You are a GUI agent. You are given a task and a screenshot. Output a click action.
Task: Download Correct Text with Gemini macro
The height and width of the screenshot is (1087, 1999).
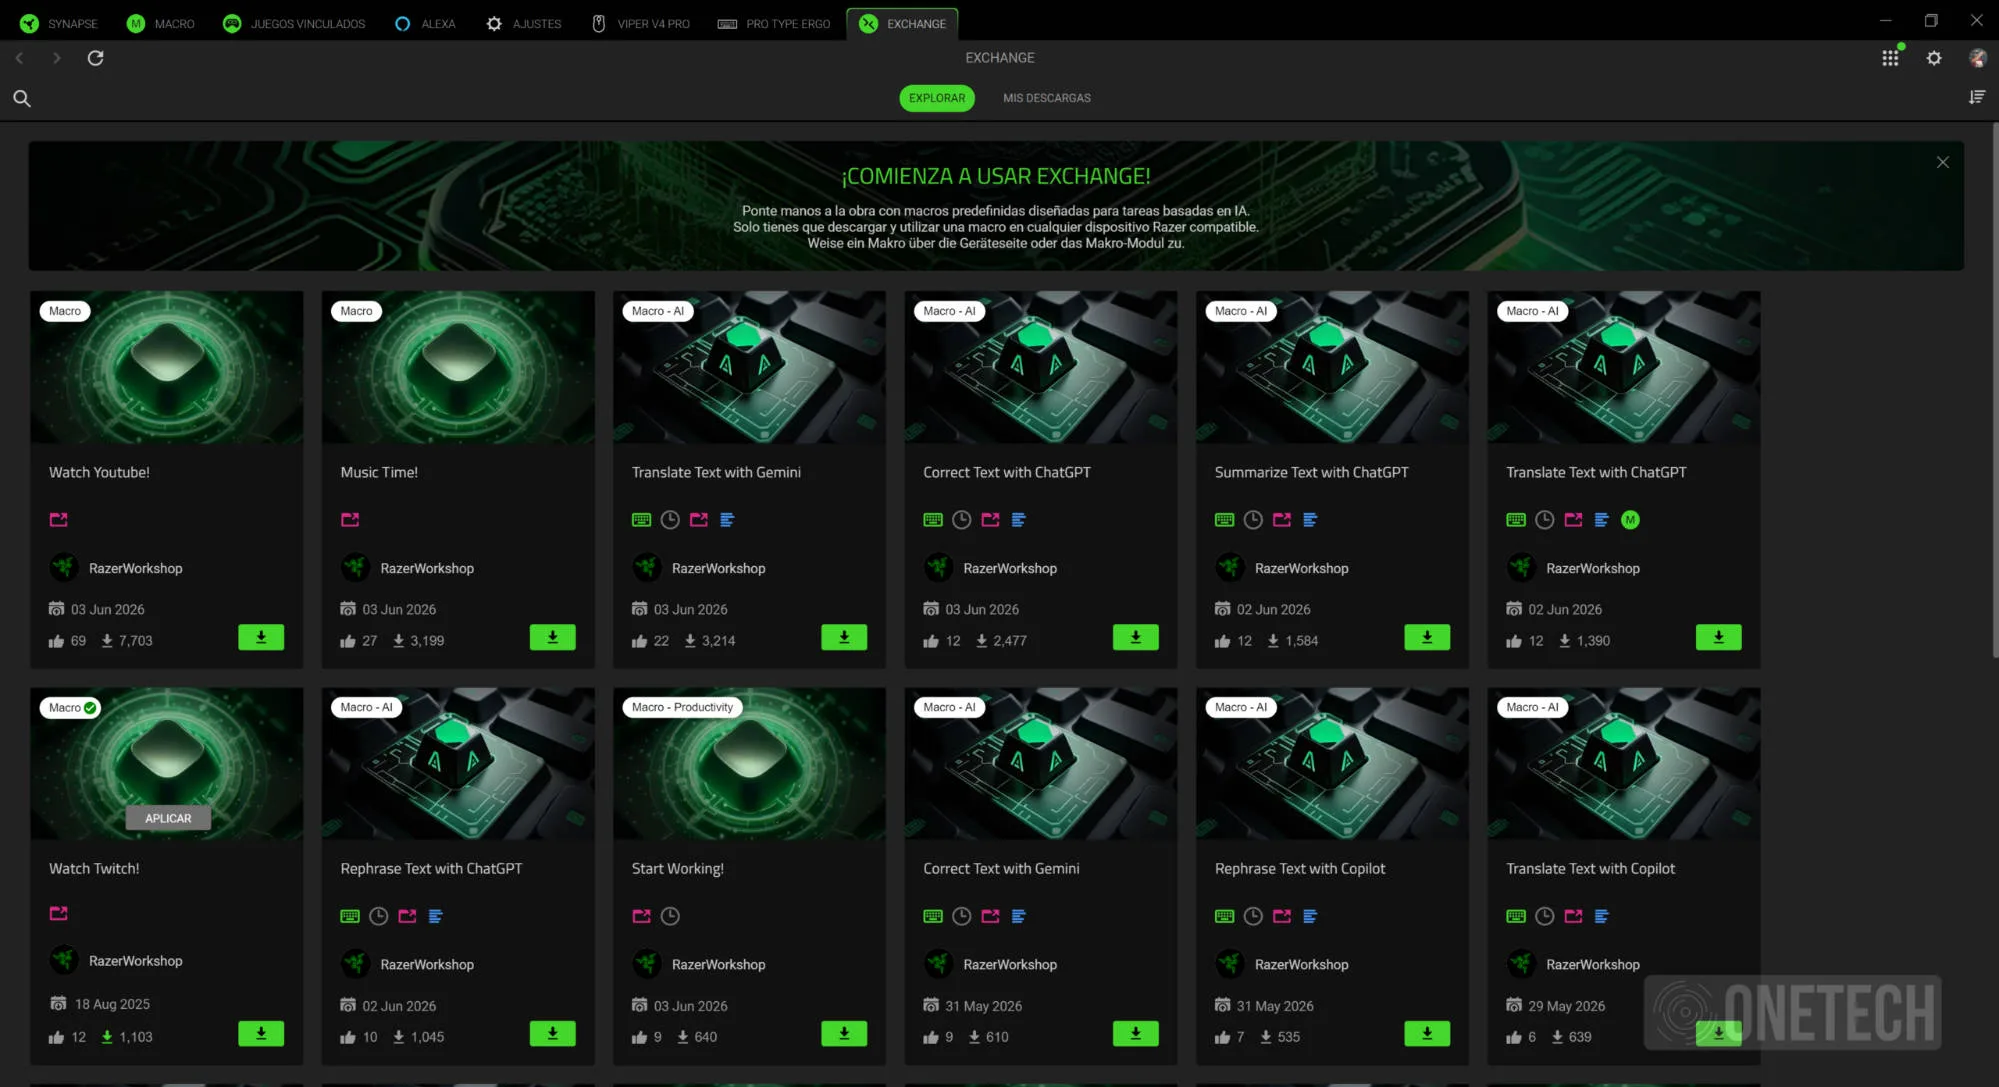point(1135,1033)
